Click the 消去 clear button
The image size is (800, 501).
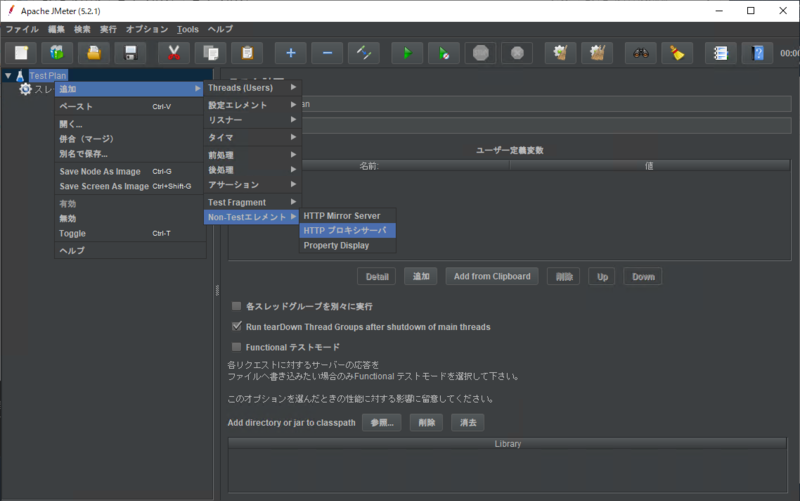468,422
